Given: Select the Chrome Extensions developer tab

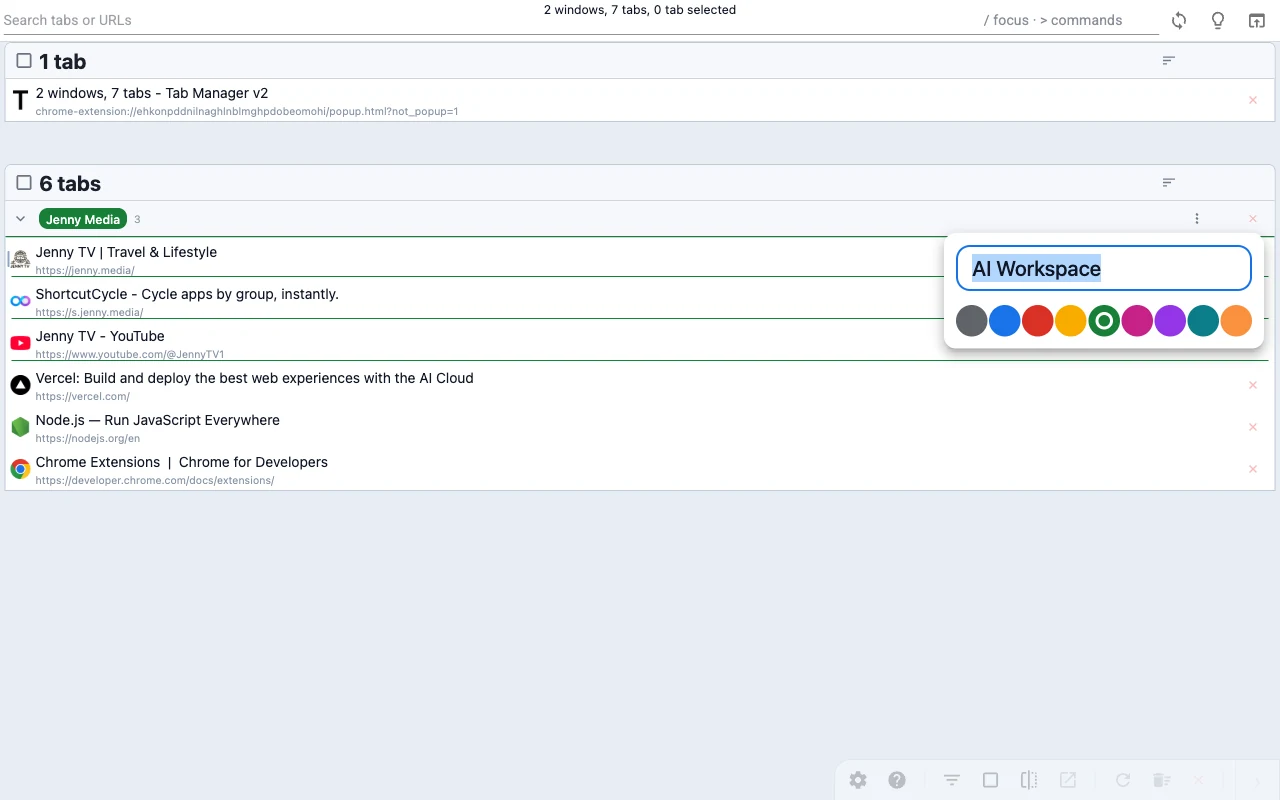Looking at the screenshot, I should click(x=181, y=463).
